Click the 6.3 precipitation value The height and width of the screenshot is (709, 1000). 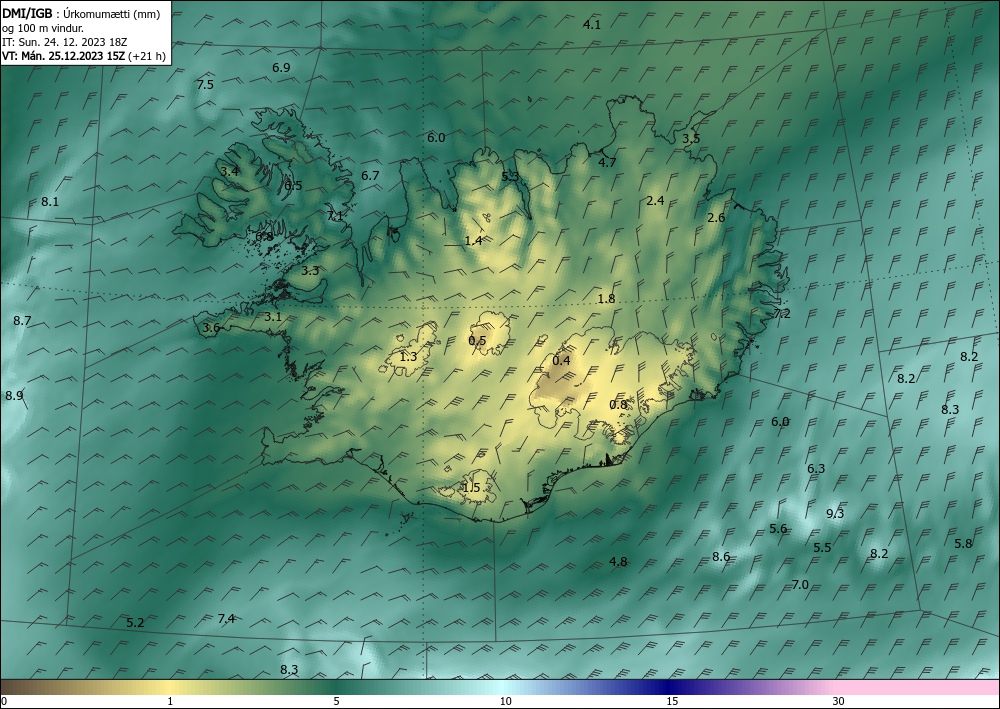[816, 469]
